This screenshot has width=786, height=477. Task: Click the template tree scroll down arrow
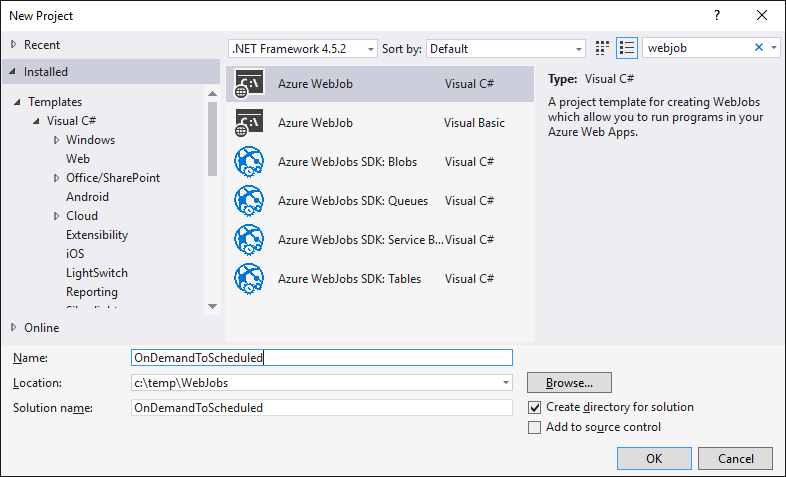click(x=213, y=306)
